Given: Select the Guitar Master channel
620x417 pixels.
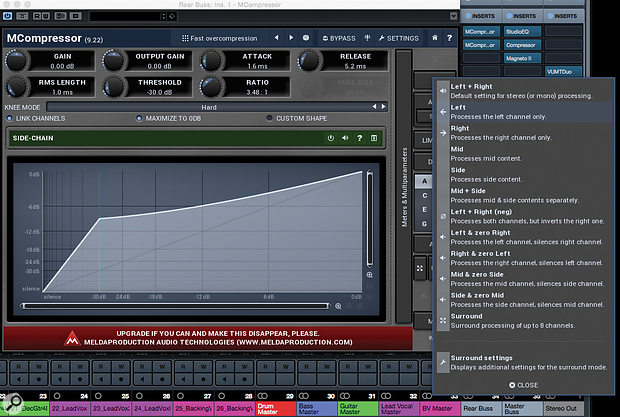Looking at the screenshot, I should click(x=358, y=409).
